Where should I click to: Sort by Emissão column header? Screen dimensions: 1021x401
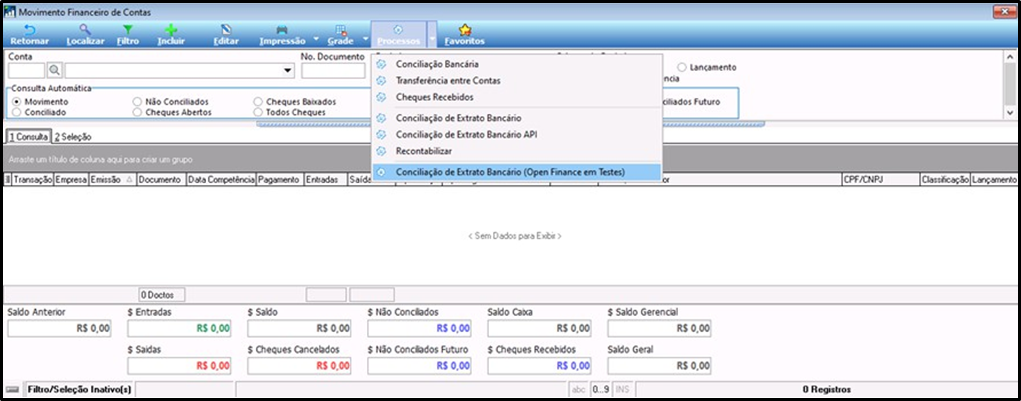pyautogui.click(x=112, y=180)
